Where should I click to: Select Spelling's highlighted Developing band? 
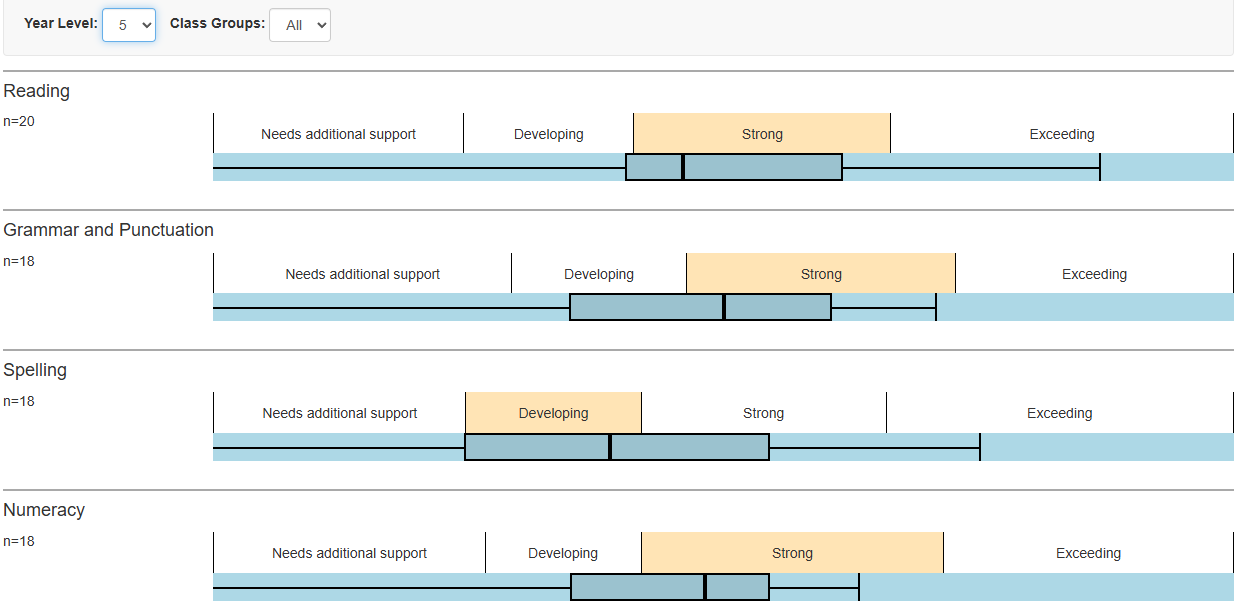pyautogui.click(x=554, y=413)
